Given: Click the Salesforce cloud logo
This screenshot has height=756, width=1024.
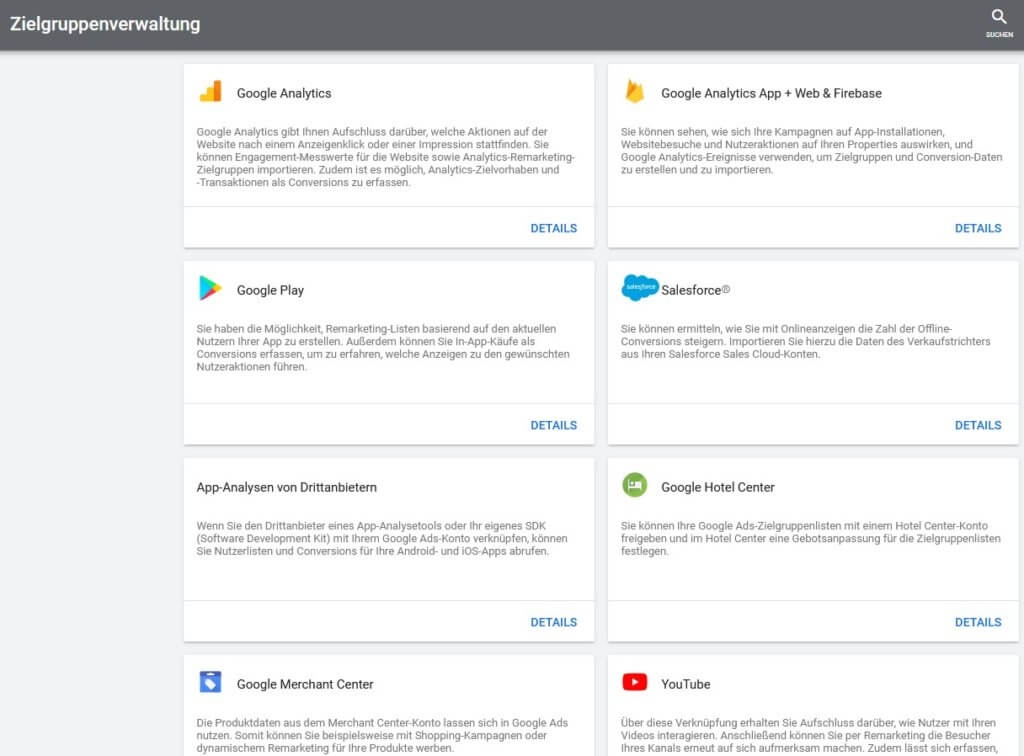Looking at the screenshot, I should click(x=639, y=288).
